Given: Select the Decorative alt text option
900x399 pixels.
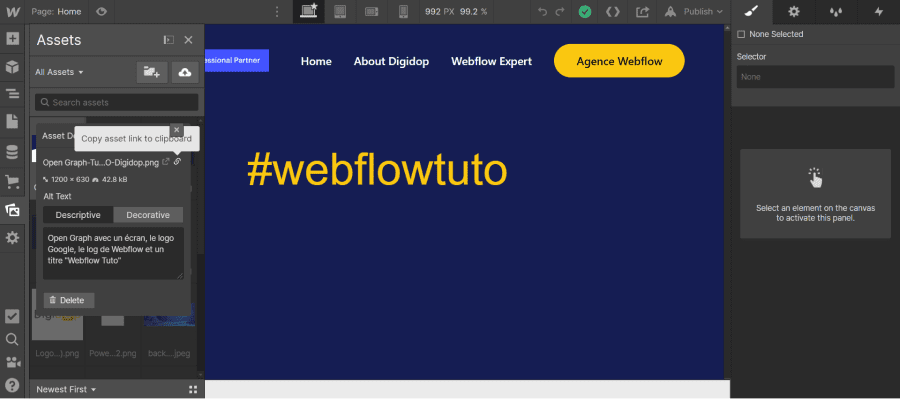Looking at the screenshot, I should pos(148,215).
